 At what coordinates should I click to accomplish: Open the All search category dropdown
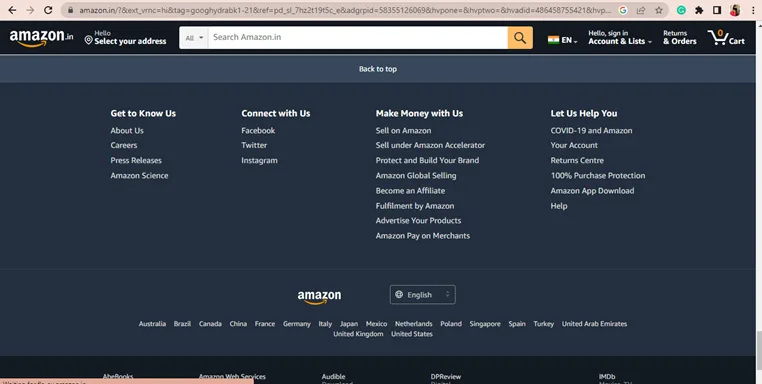pos(194,37)
